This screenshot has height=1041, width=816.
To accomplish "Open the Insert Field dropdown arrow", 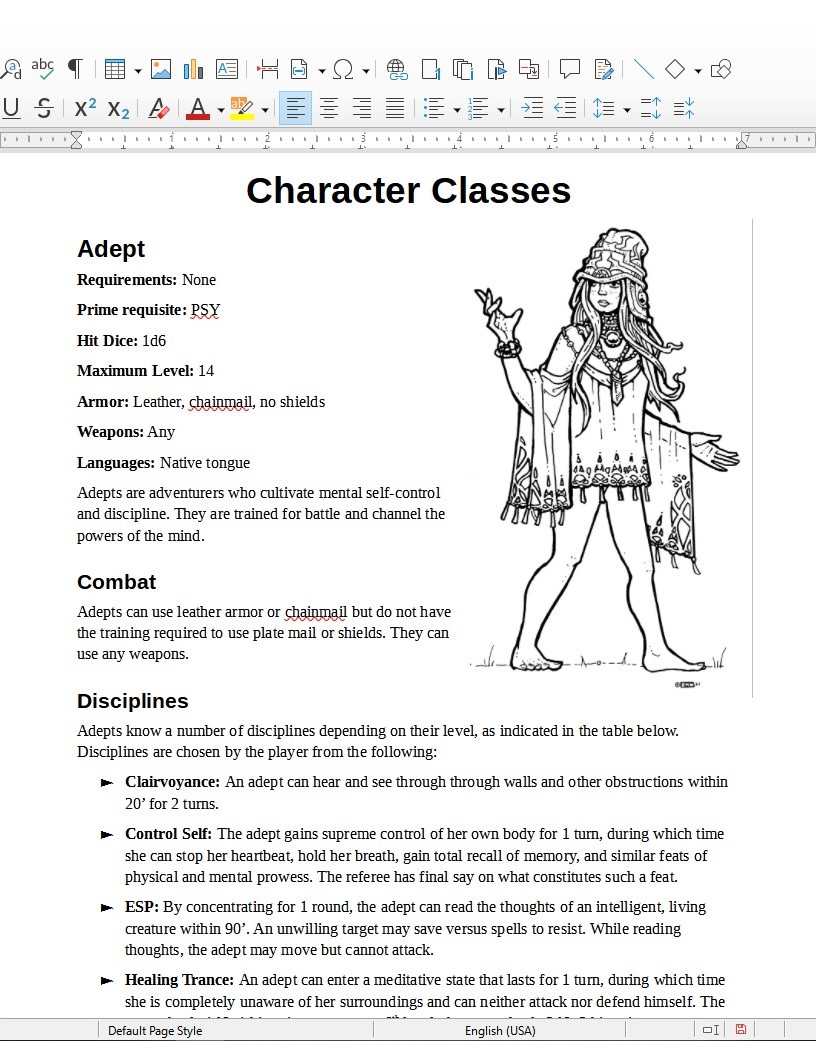I will pos(321,70).
